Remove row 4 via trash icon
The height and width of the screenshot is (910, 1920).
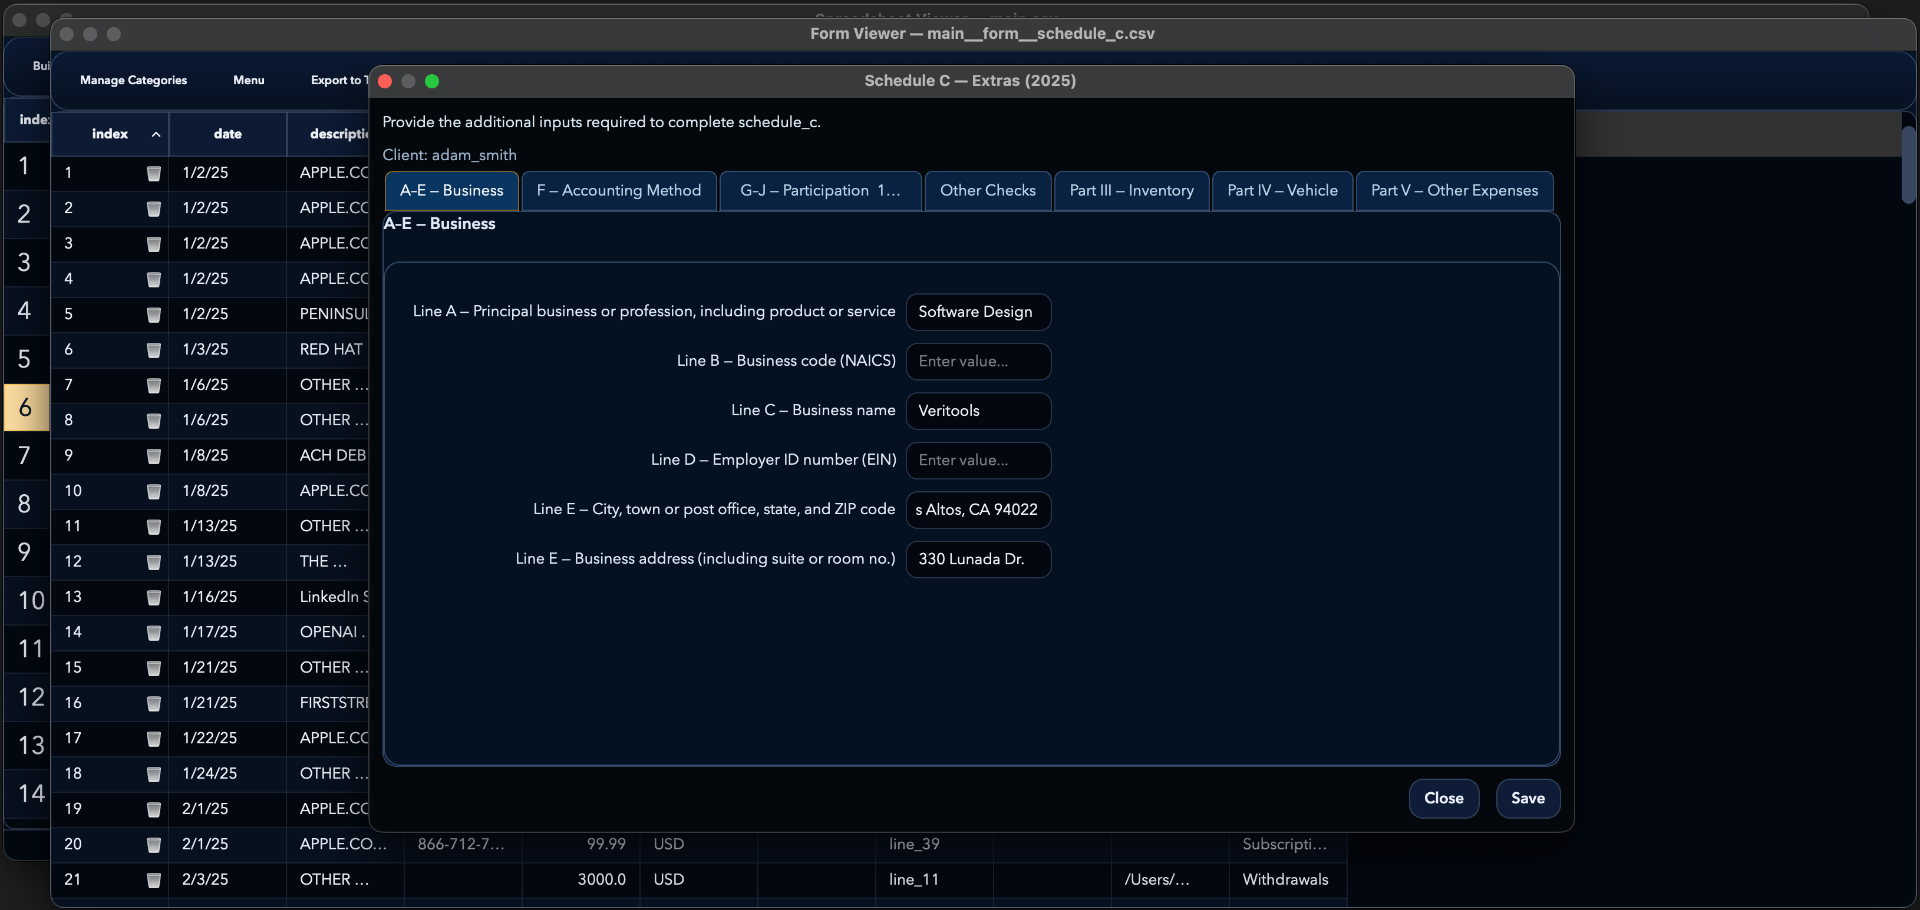pos(154,279)
